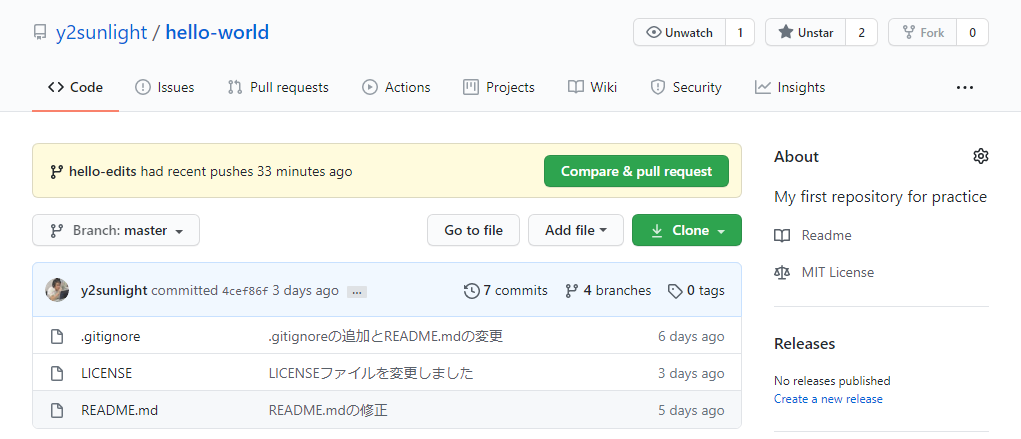
Task: Toggle Unstar on the repository
Action: (806, 32)
